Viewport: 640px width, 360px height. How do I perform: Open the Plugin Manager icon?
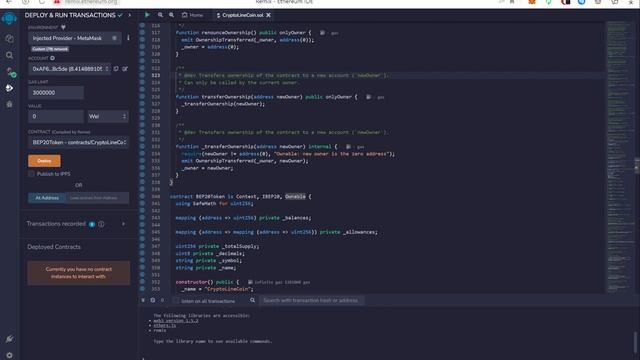click(x=9, y=339)
